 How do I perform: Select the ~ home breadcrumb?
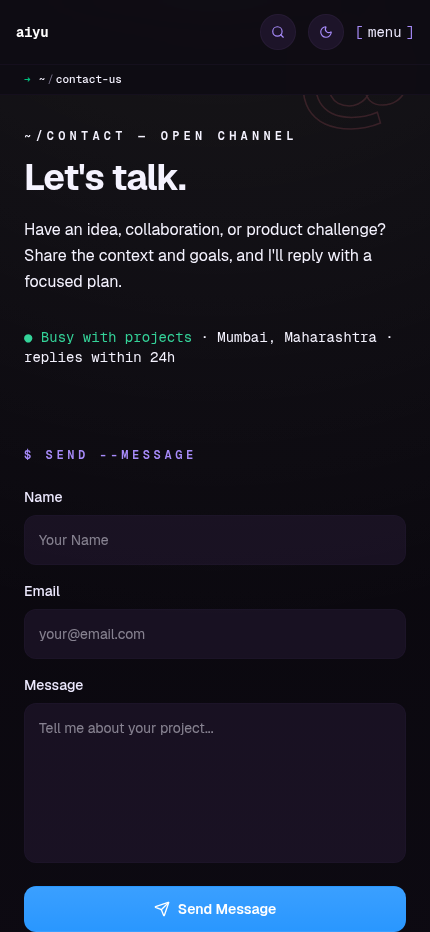[42, 79]
